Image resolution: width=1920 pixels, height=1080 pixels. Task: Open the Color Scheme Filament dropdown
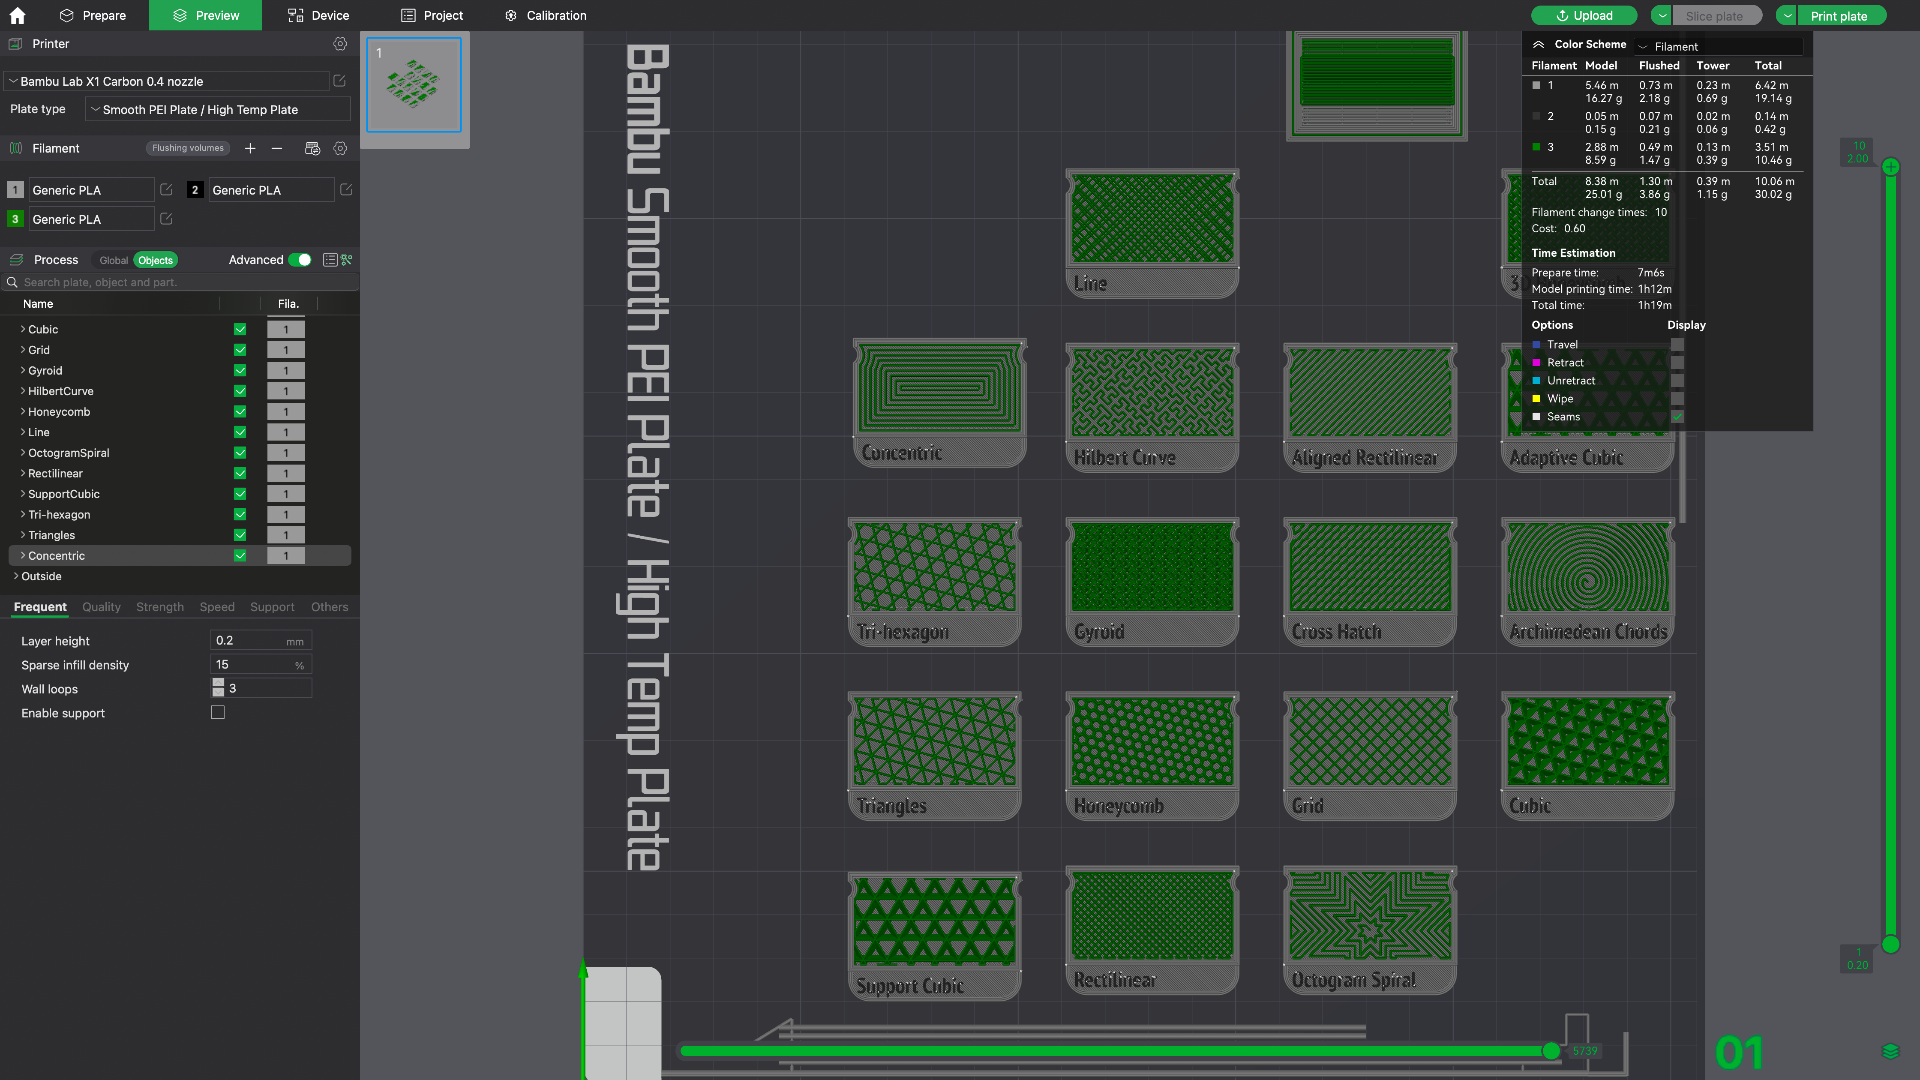pyautogui.click(x=1718, y=46)
